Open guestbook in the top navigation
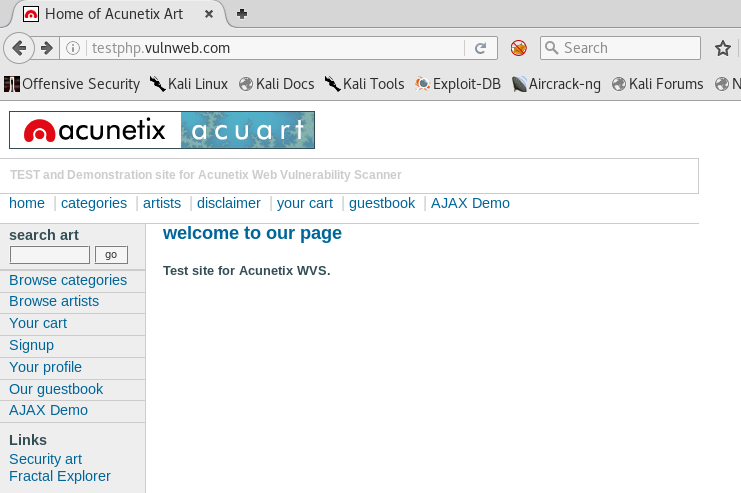Image resolution: width=741 pixels, height=493 pixels. click(382, 203)
